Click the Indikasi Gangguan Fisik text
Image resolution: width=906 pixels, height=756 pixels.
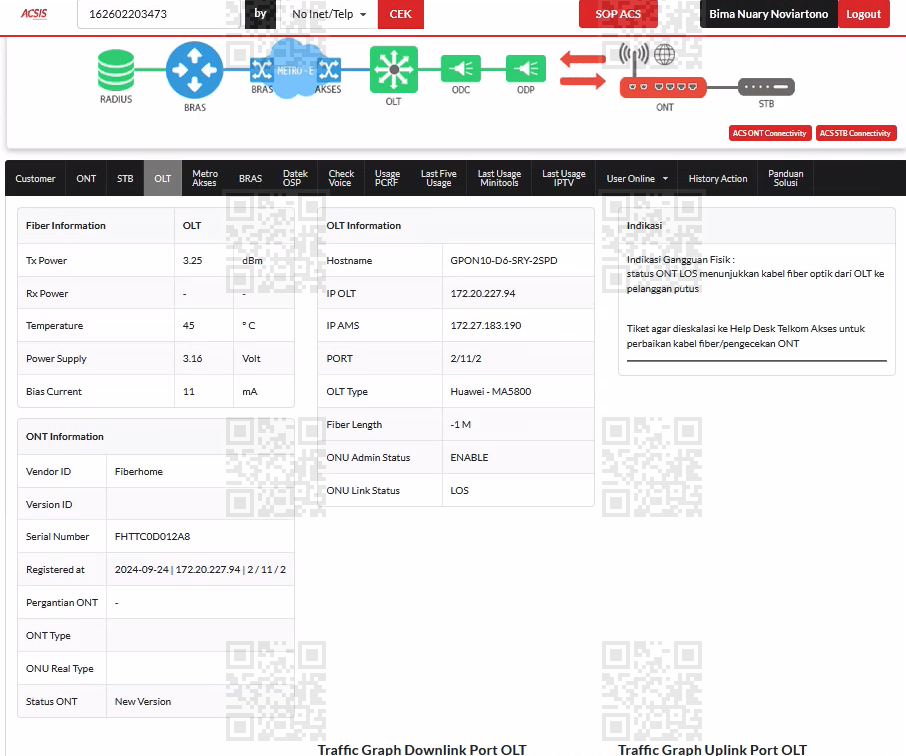(681, 260)
